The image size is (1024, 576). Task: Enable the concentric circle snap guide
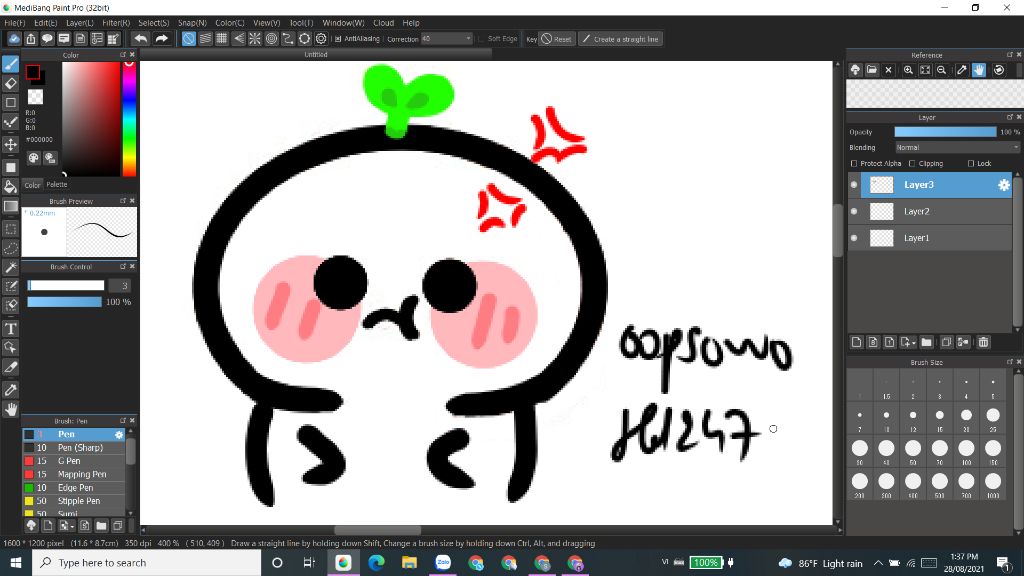[x=271, y=39]
